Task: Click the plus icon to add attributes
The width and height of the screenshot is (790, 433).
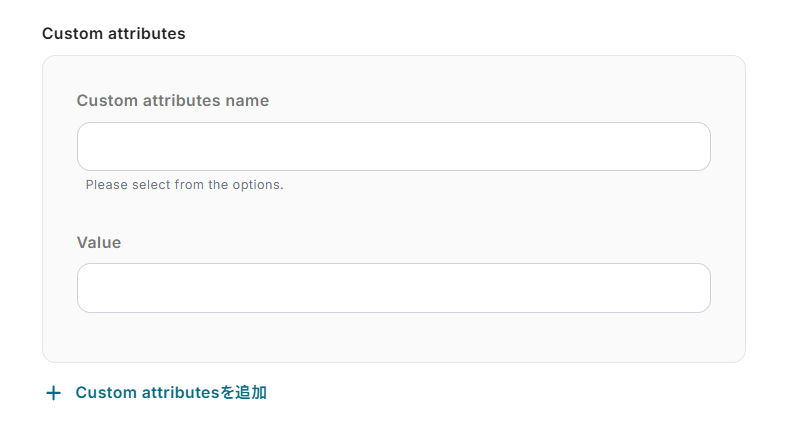Action: (54, 393)
